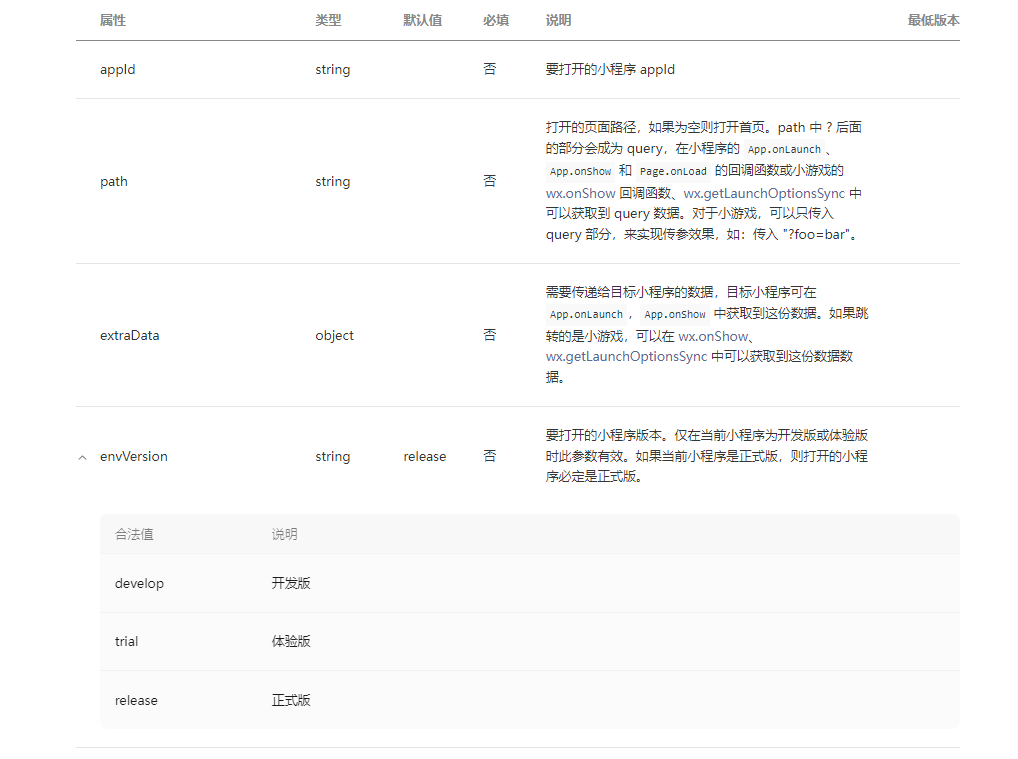Image resolution: width=1018 pixels, height=759 pixels.
Task: Click the 开发版 description
Action: (x=291, y=583)
